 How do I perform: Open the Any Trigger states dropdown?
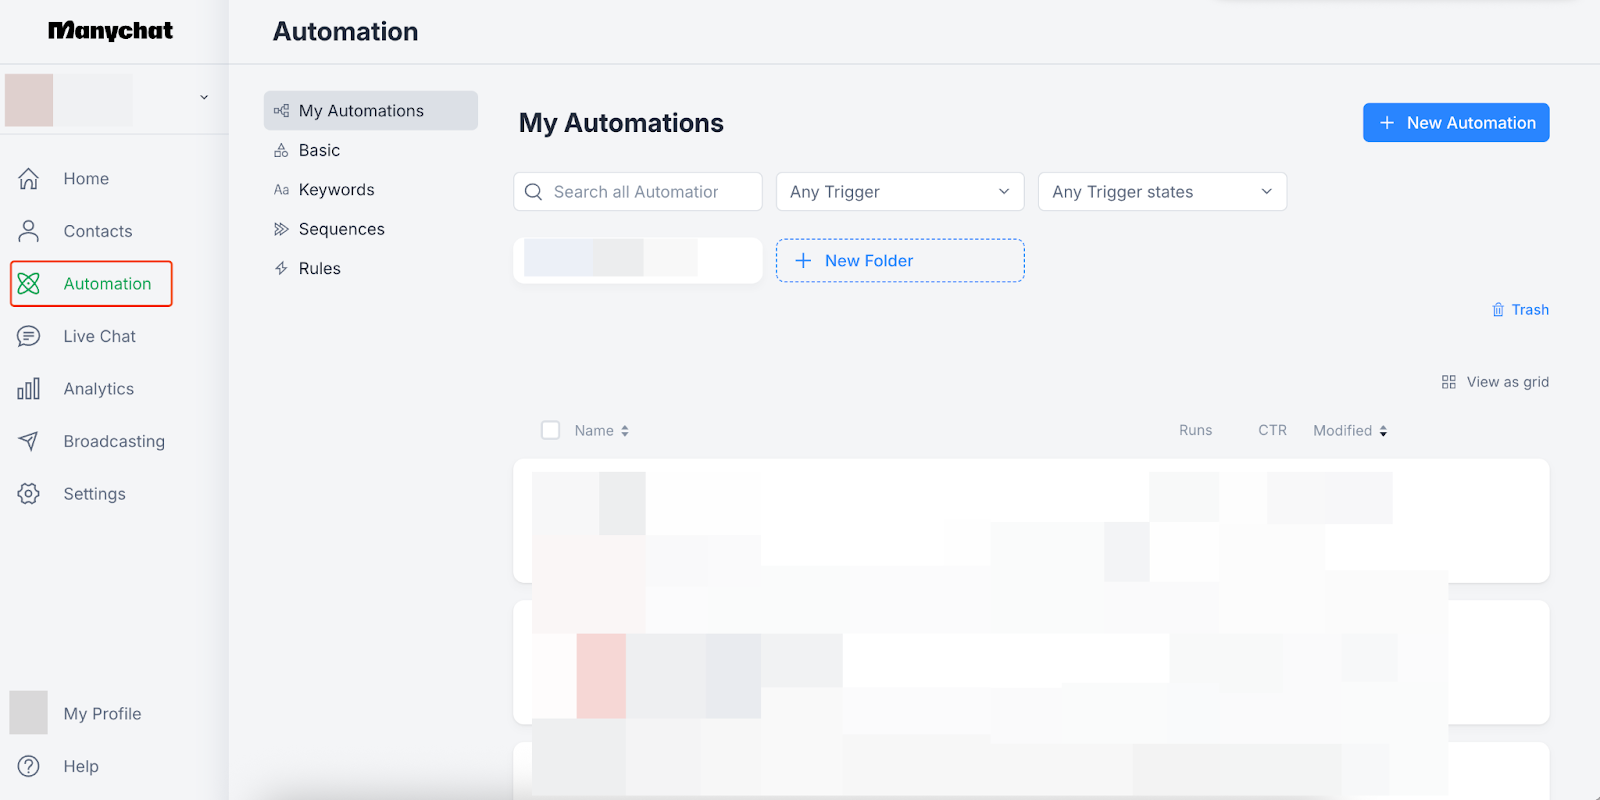tap(1162, 192)
